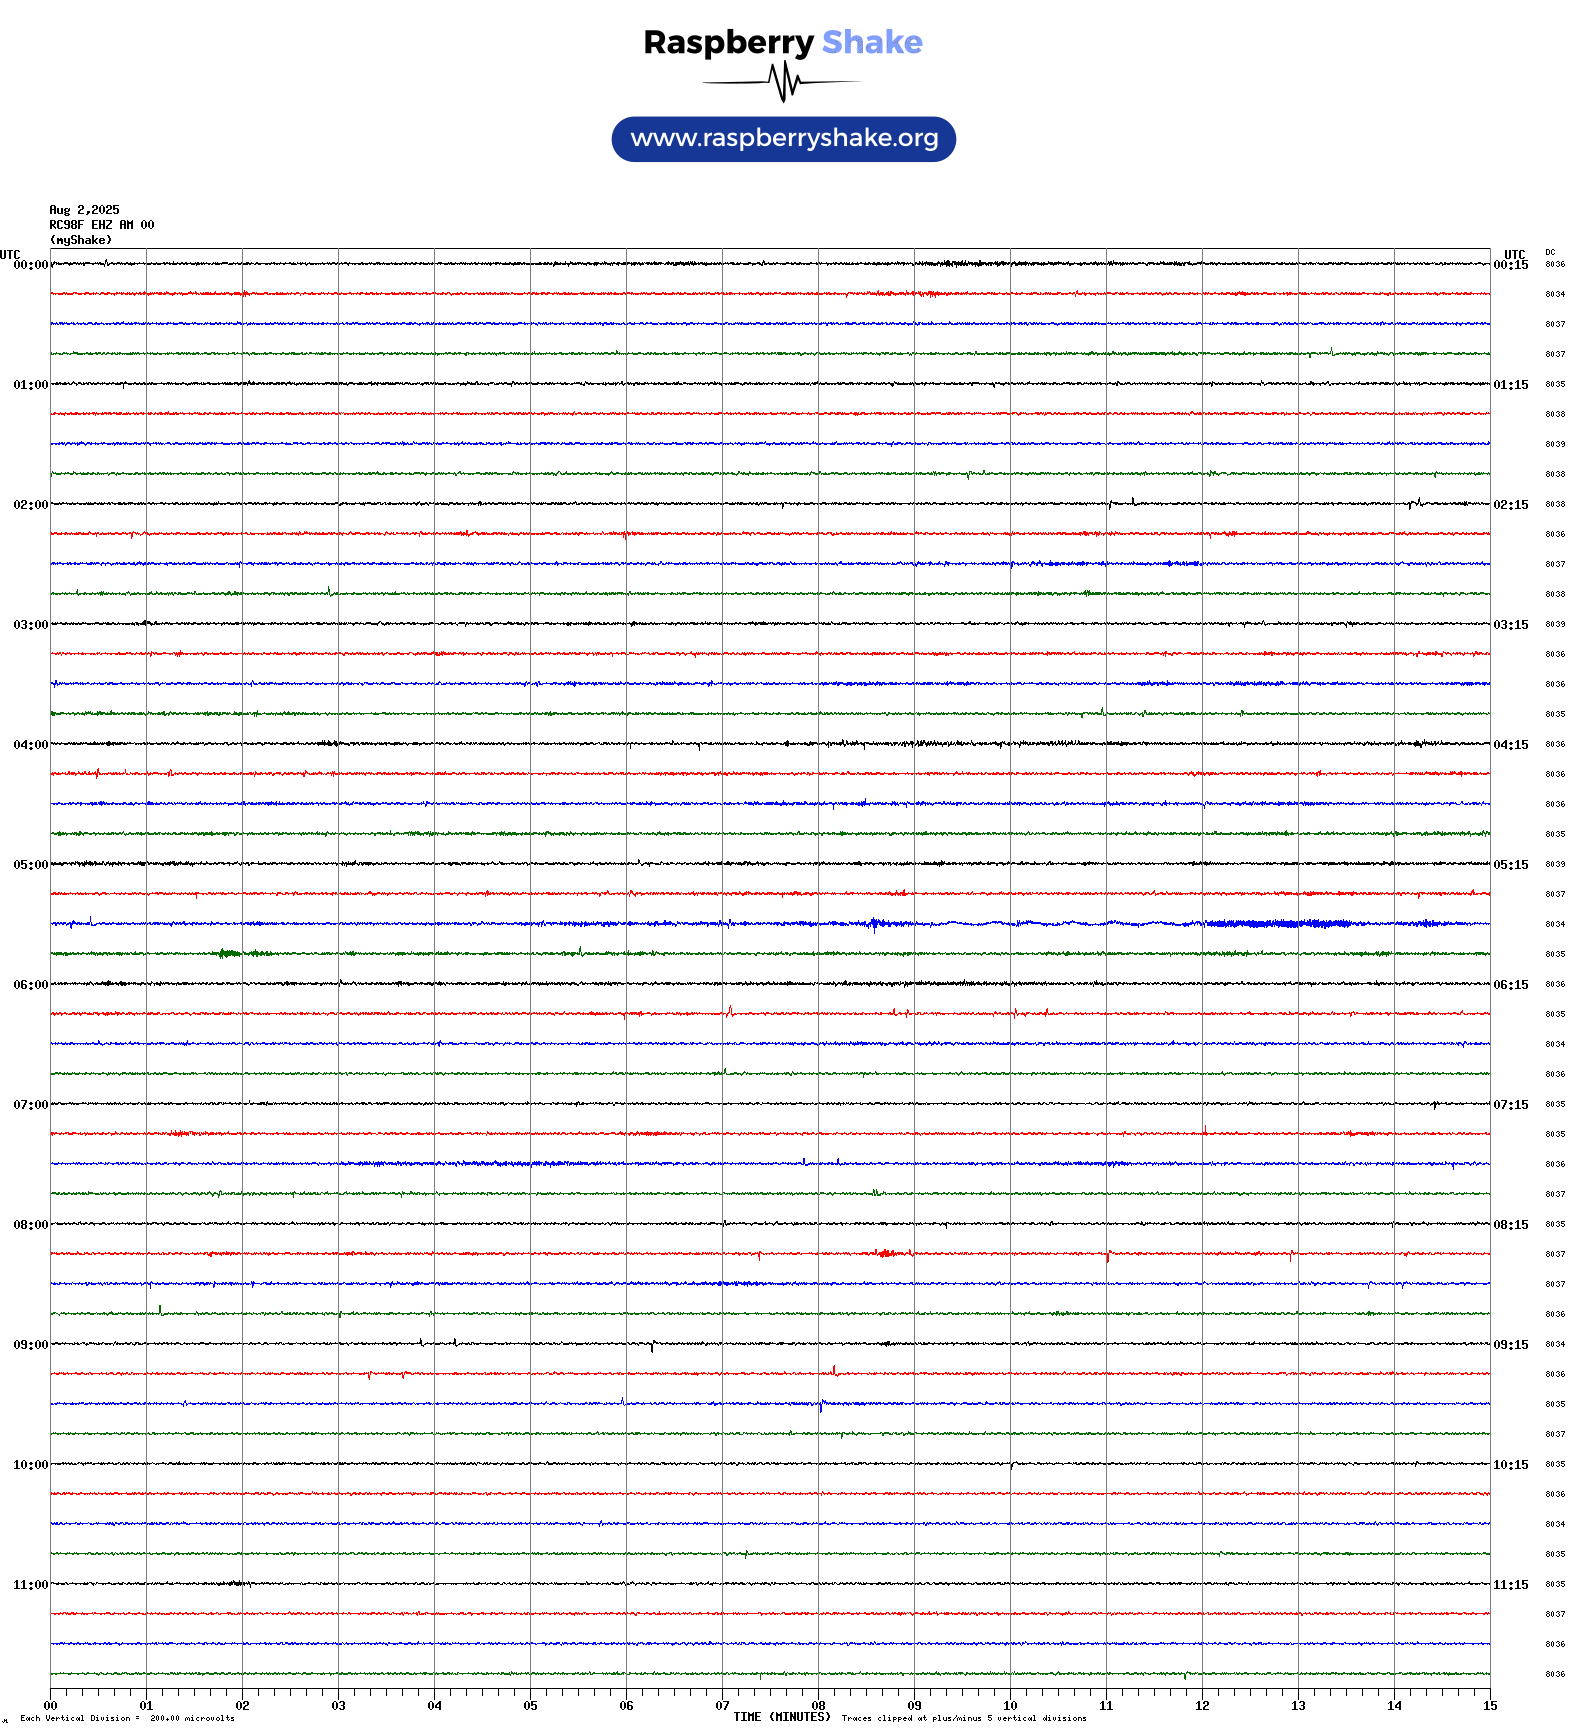Click the right '10:15' time label
The image size is (1570, 1732).
click(x=1511, y=1465)
